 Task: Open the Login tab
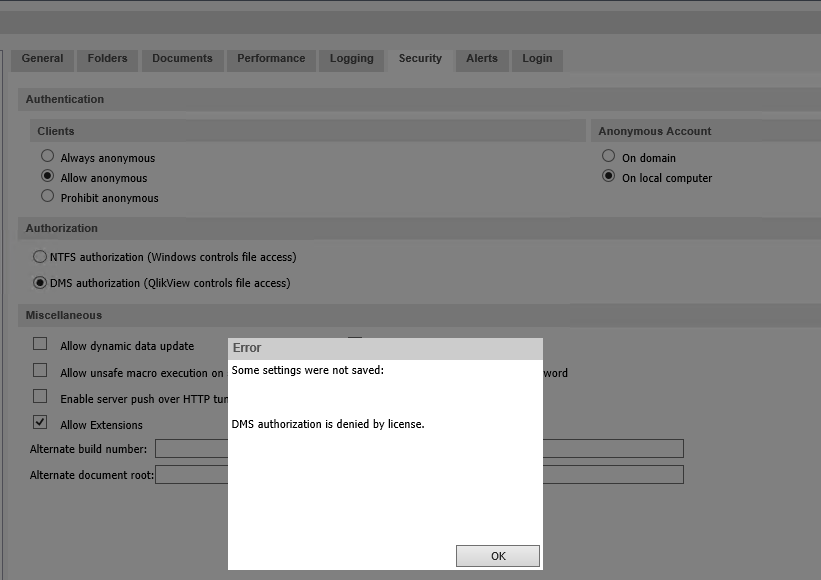537,59
